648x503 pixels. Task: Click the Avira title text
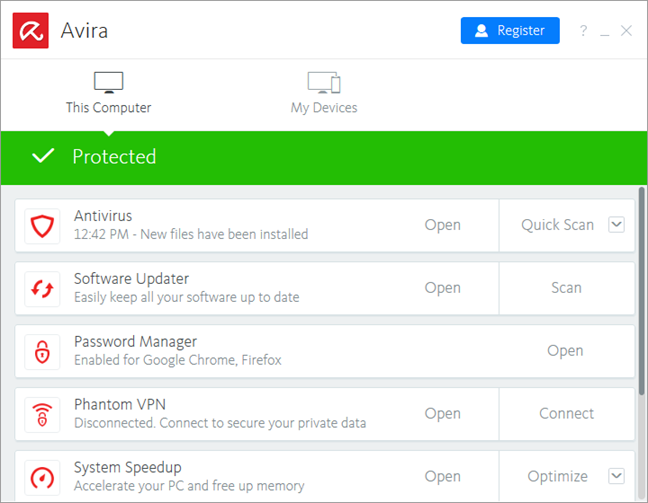(84, 31)
